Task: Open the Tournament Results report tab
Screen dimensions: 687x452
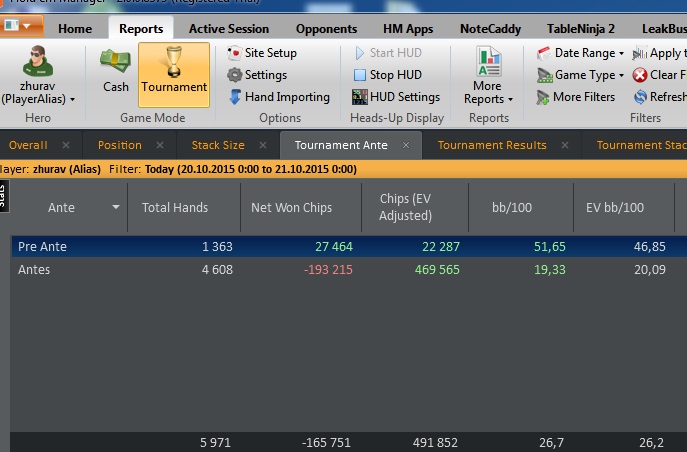Action: coord(491,145)
